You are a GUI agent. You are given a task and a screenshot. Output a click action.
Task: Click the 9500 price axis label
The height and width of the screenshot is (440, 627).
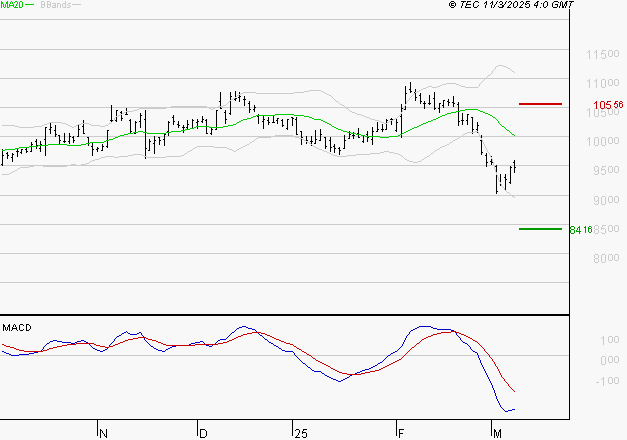coord(606,170)
